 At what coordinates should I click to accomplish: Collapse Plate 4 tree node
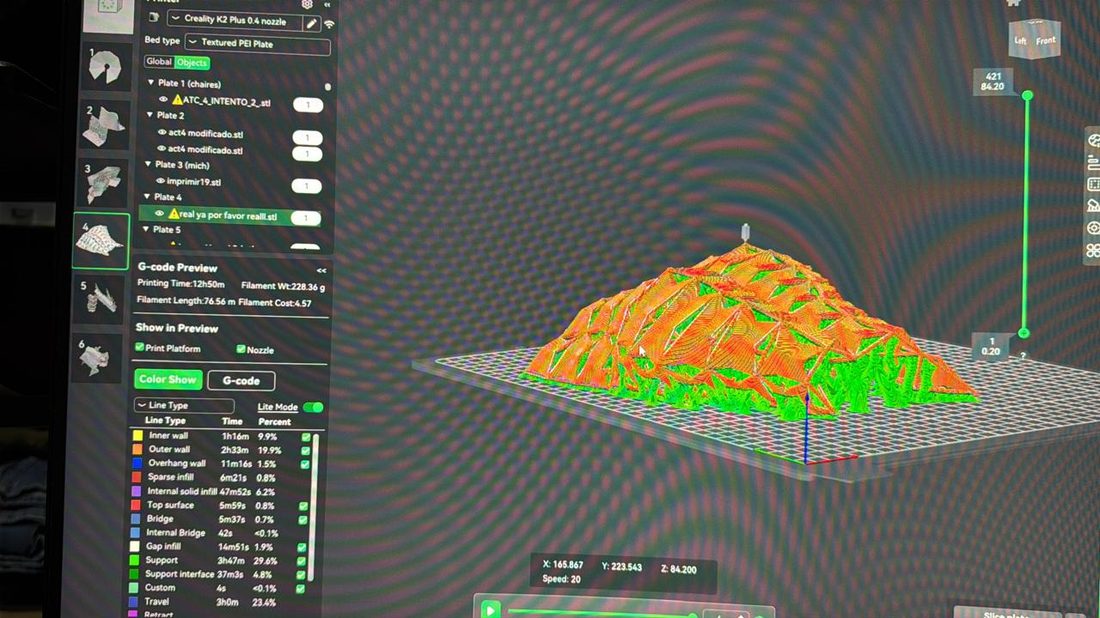click(147, 197)
